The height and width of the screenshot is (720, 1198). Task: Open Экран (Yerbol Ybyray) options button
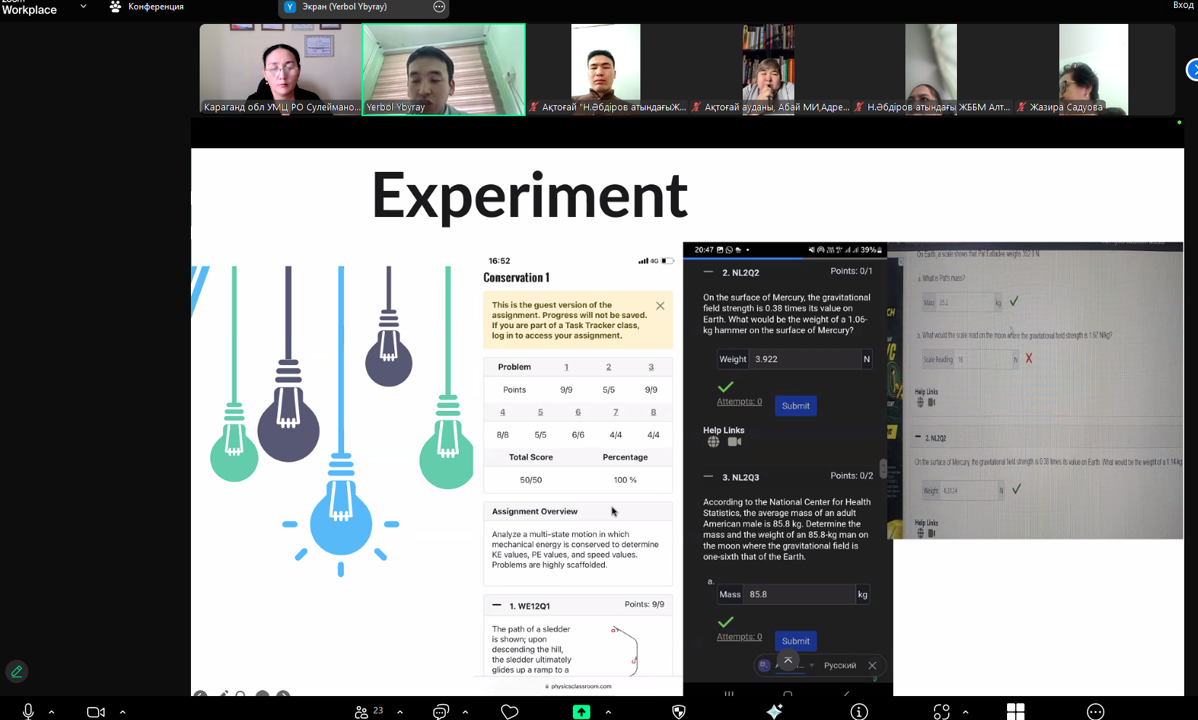439,7
